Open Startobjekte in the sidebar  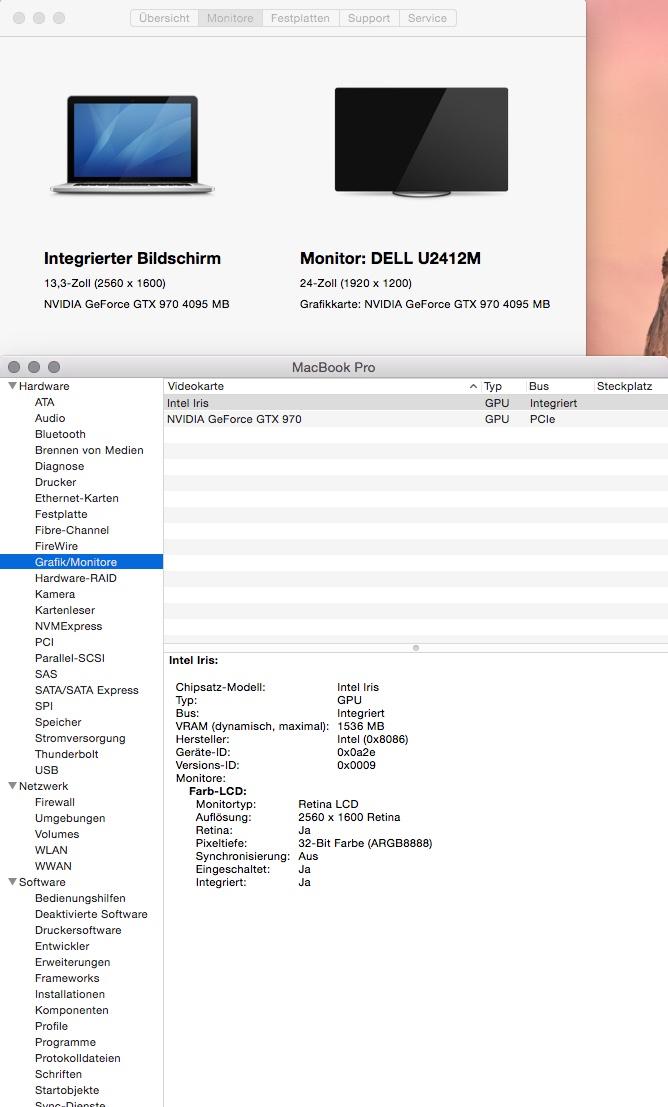click(67, 1090)
